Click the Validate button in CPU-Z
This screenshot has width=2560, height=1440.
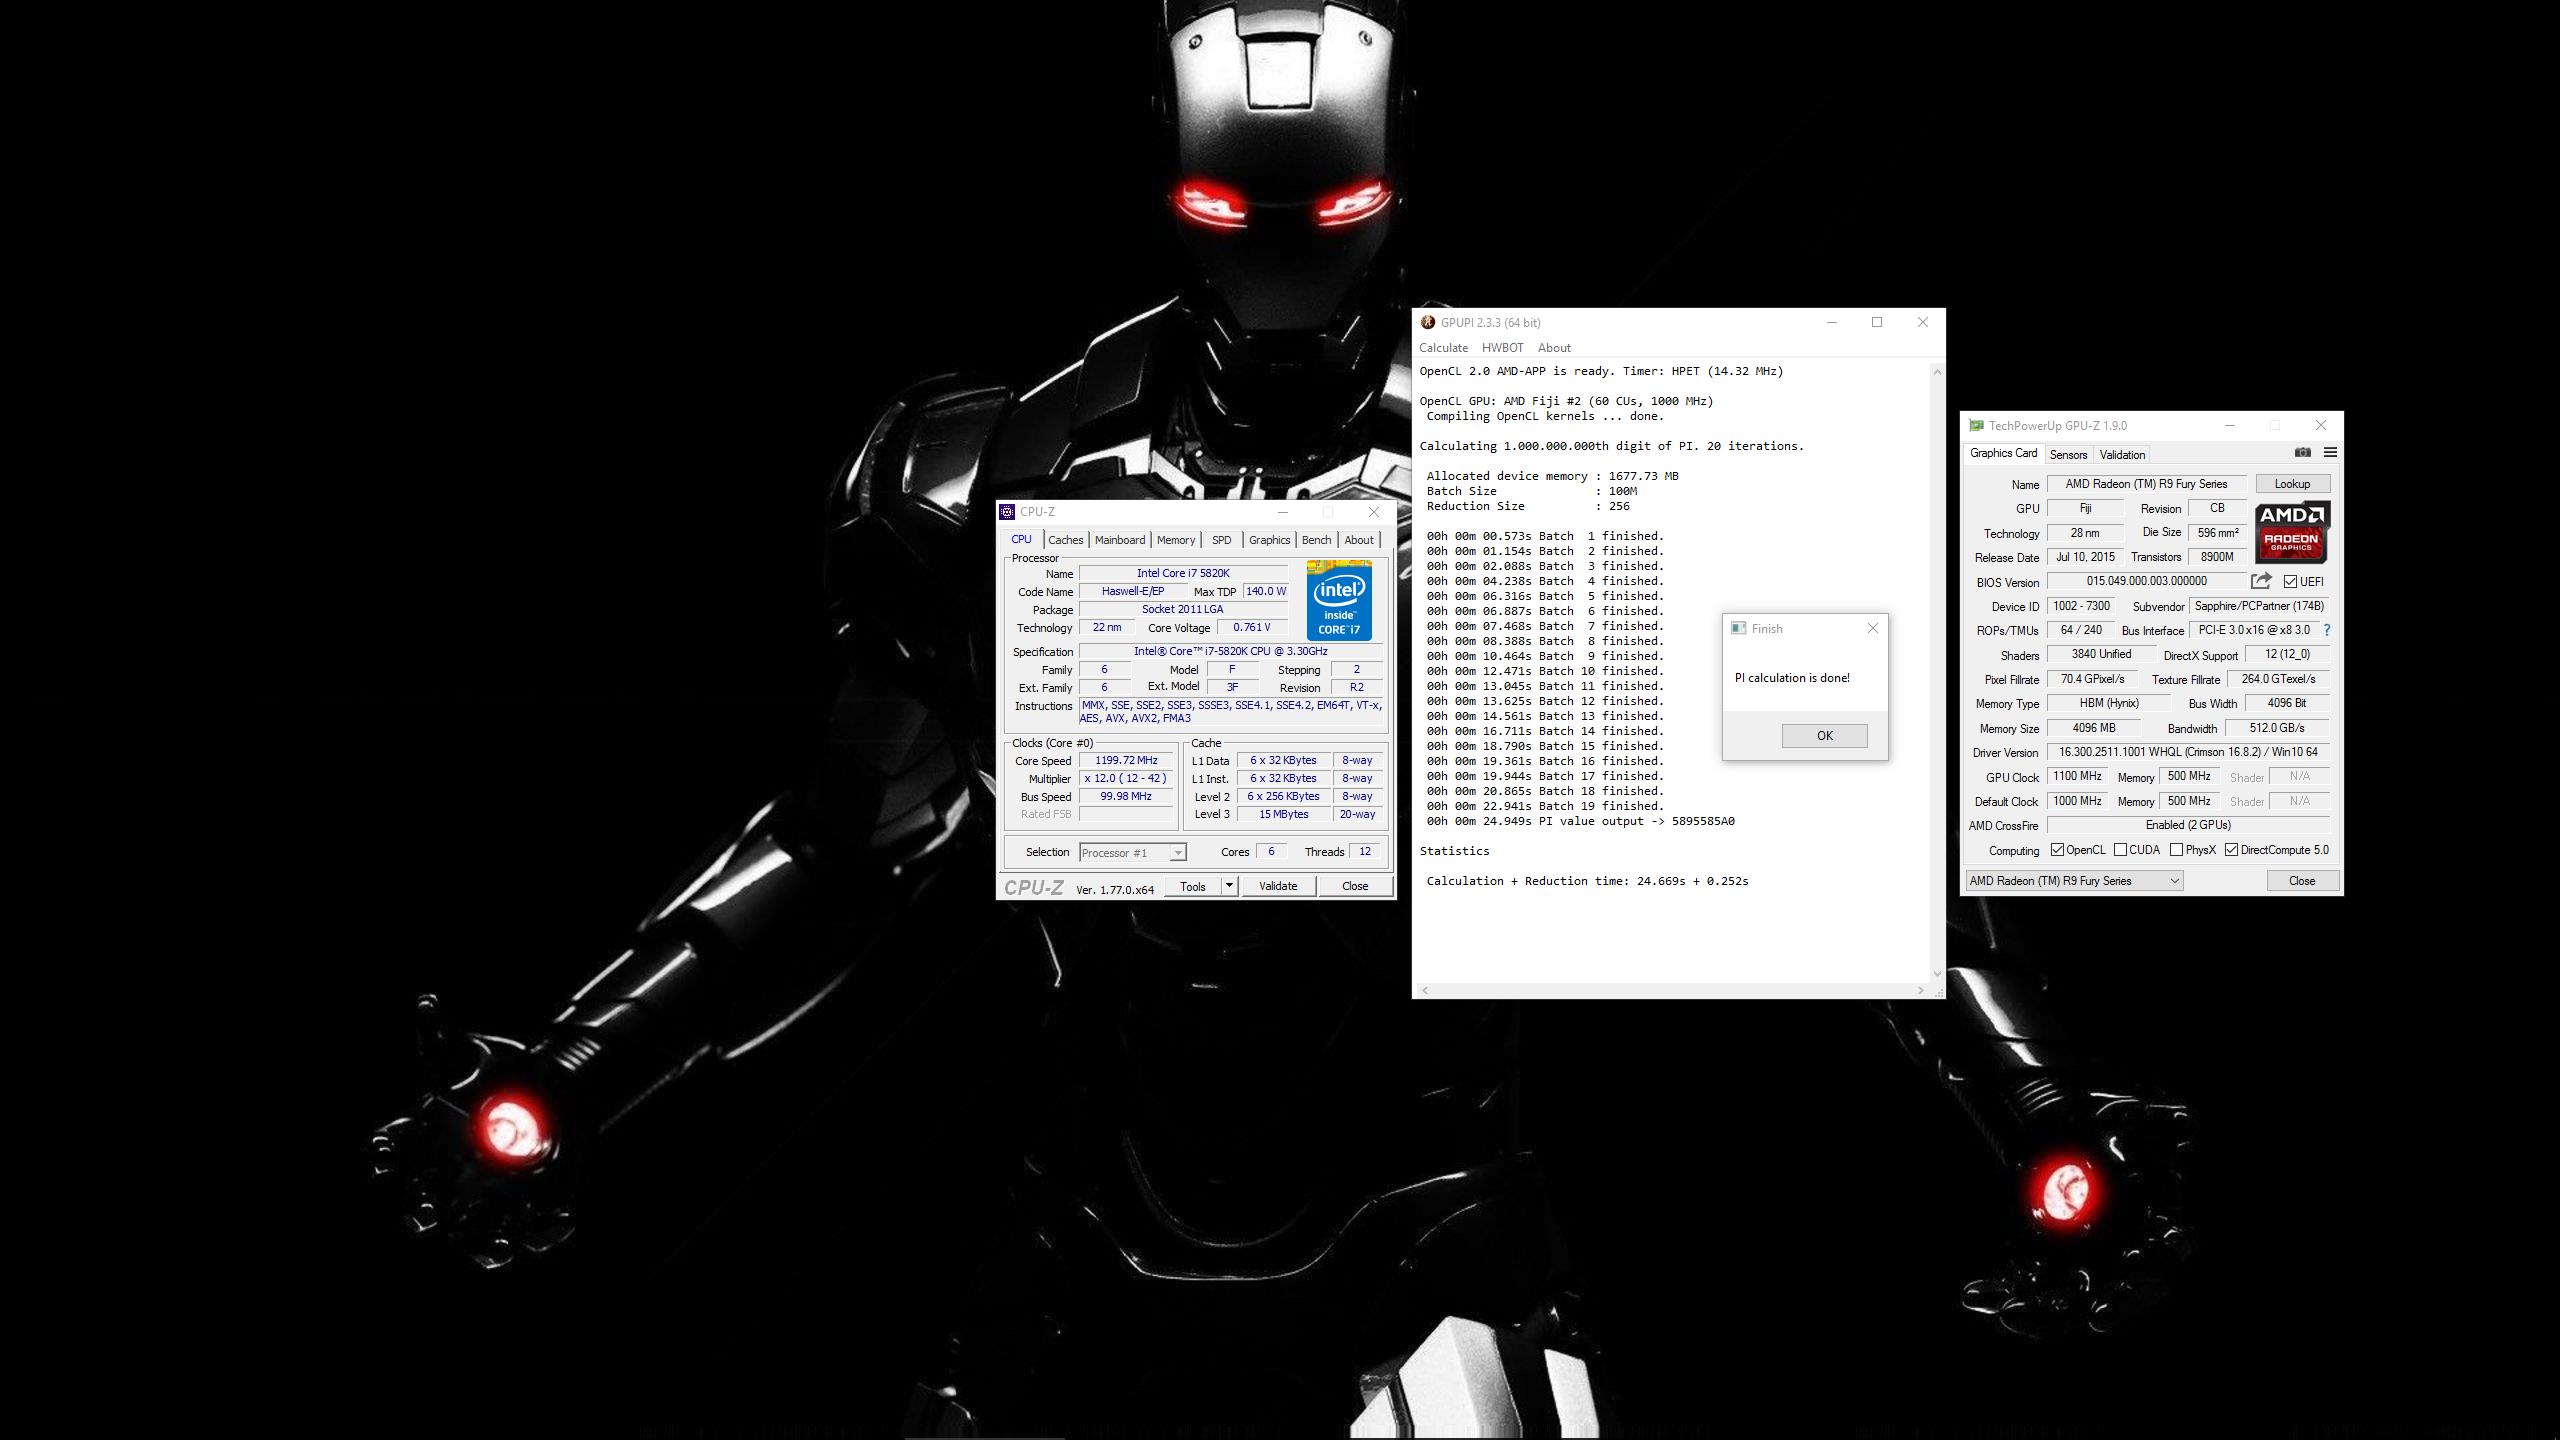tap(1278, 886)
